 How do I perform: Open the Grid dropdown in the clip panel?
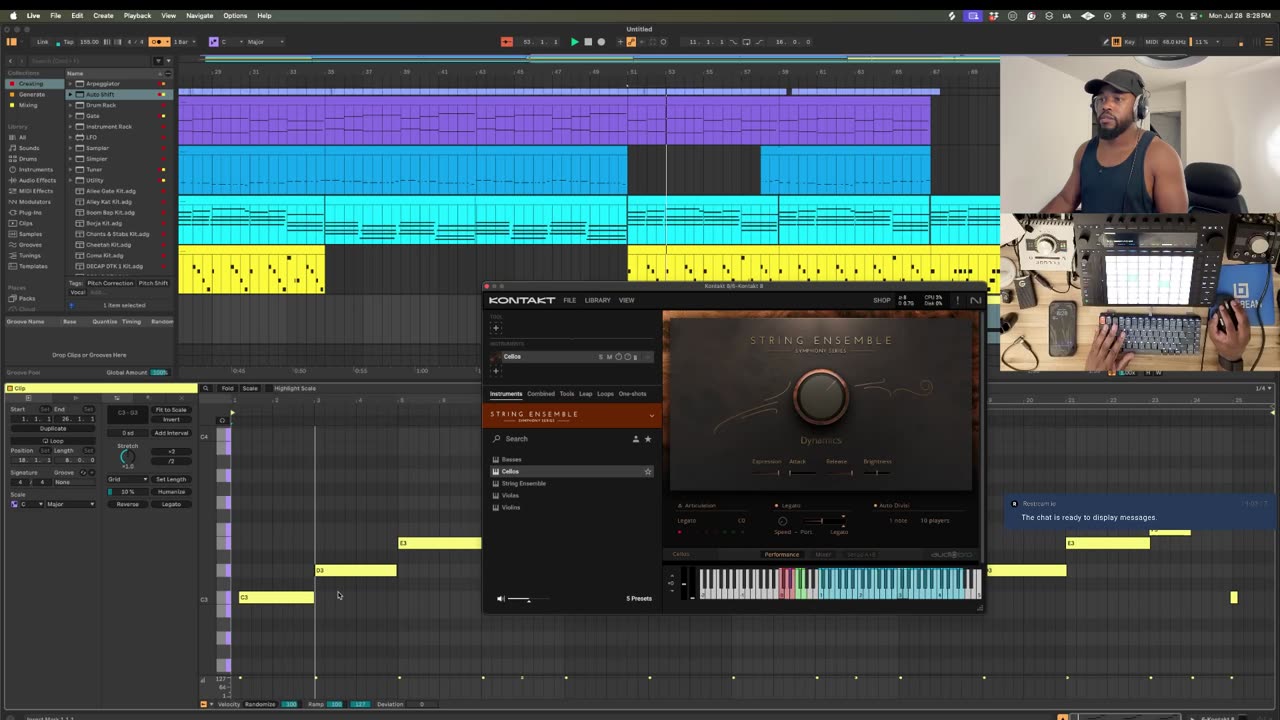pyautogui.click(x=128, y=479)
